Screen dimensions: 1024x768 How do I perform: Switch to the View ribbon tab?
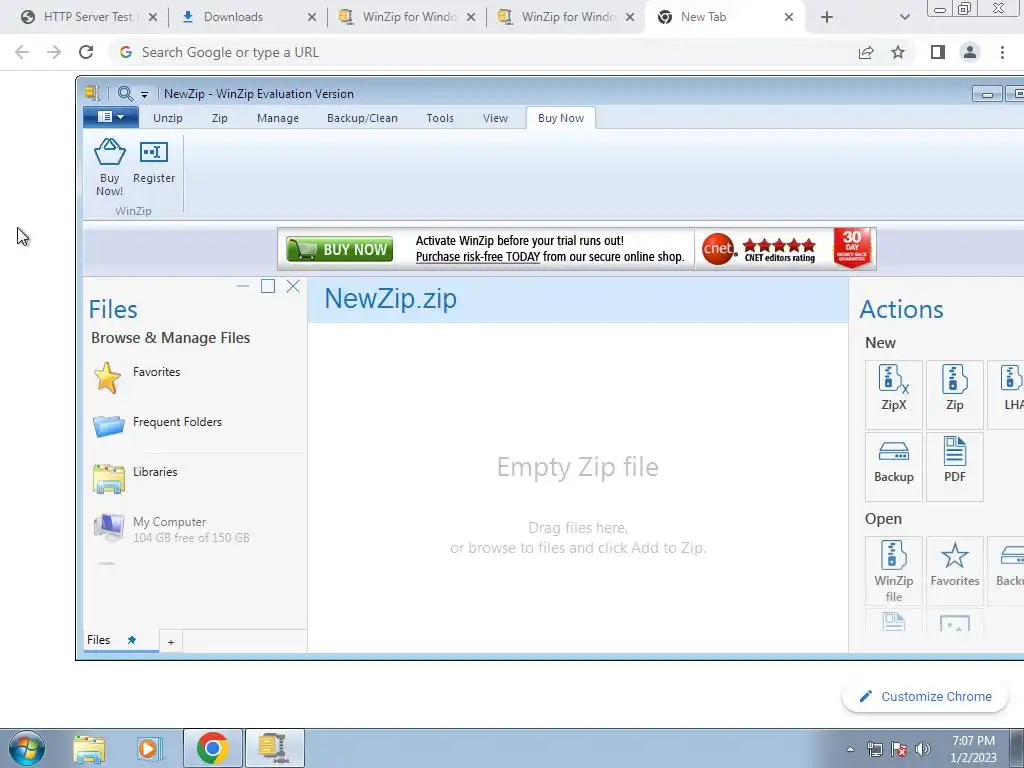(x=495, y=118)
